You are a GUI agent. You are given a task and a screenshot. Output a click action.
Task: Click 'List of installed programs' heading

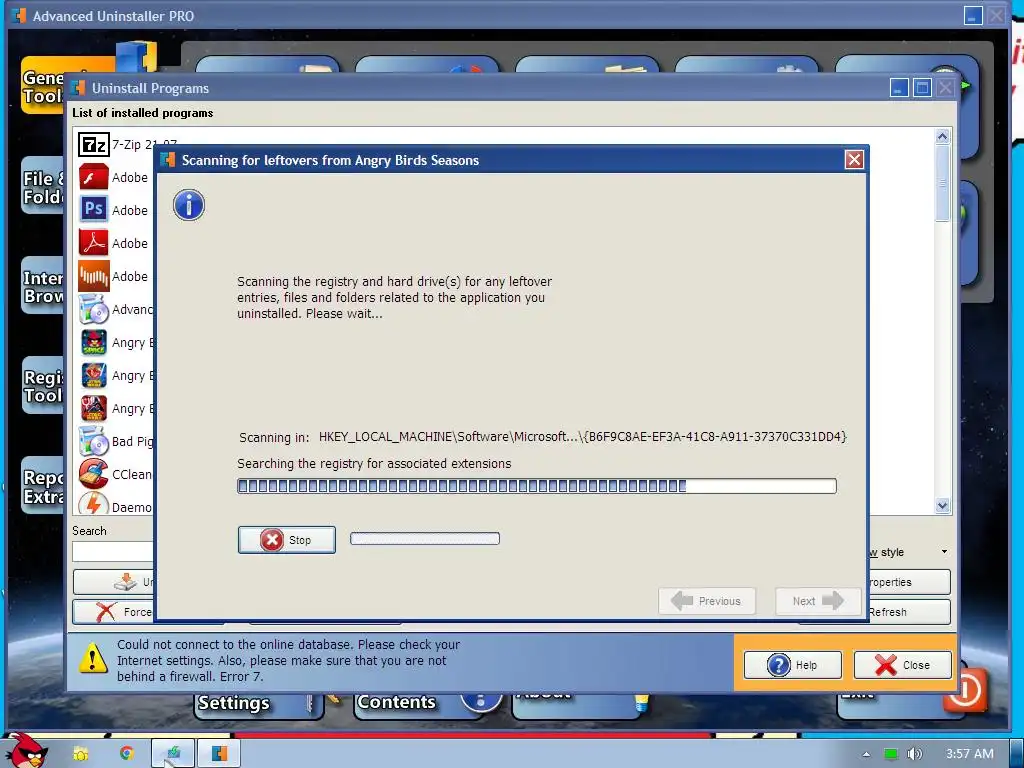(x=142, y=113)
